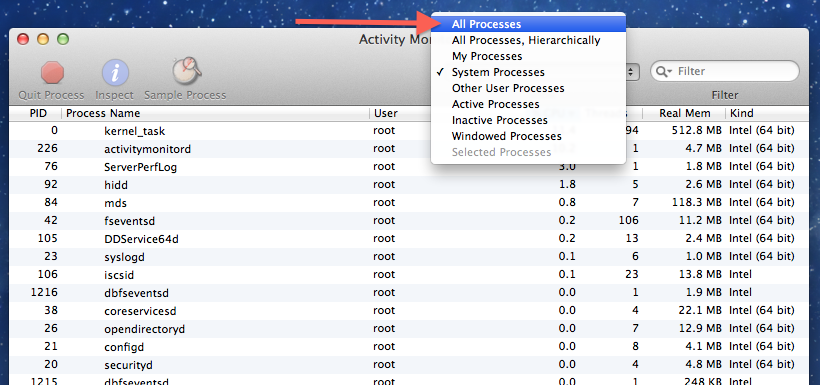Select the mds process row

[x=409, y=202]
